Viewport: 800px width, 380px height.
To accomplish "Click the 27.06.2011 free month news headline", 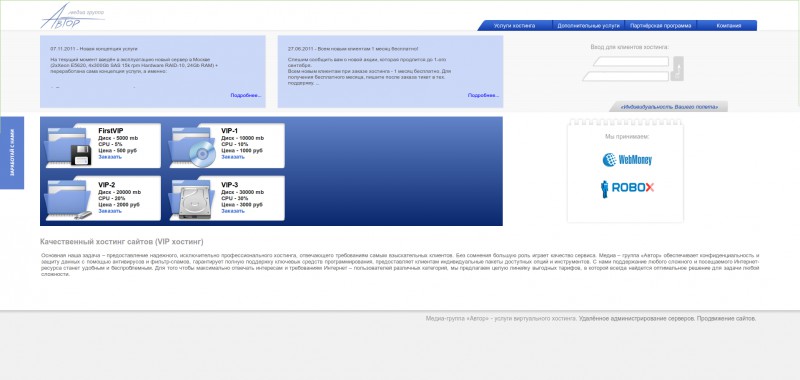I will point(353,49).
